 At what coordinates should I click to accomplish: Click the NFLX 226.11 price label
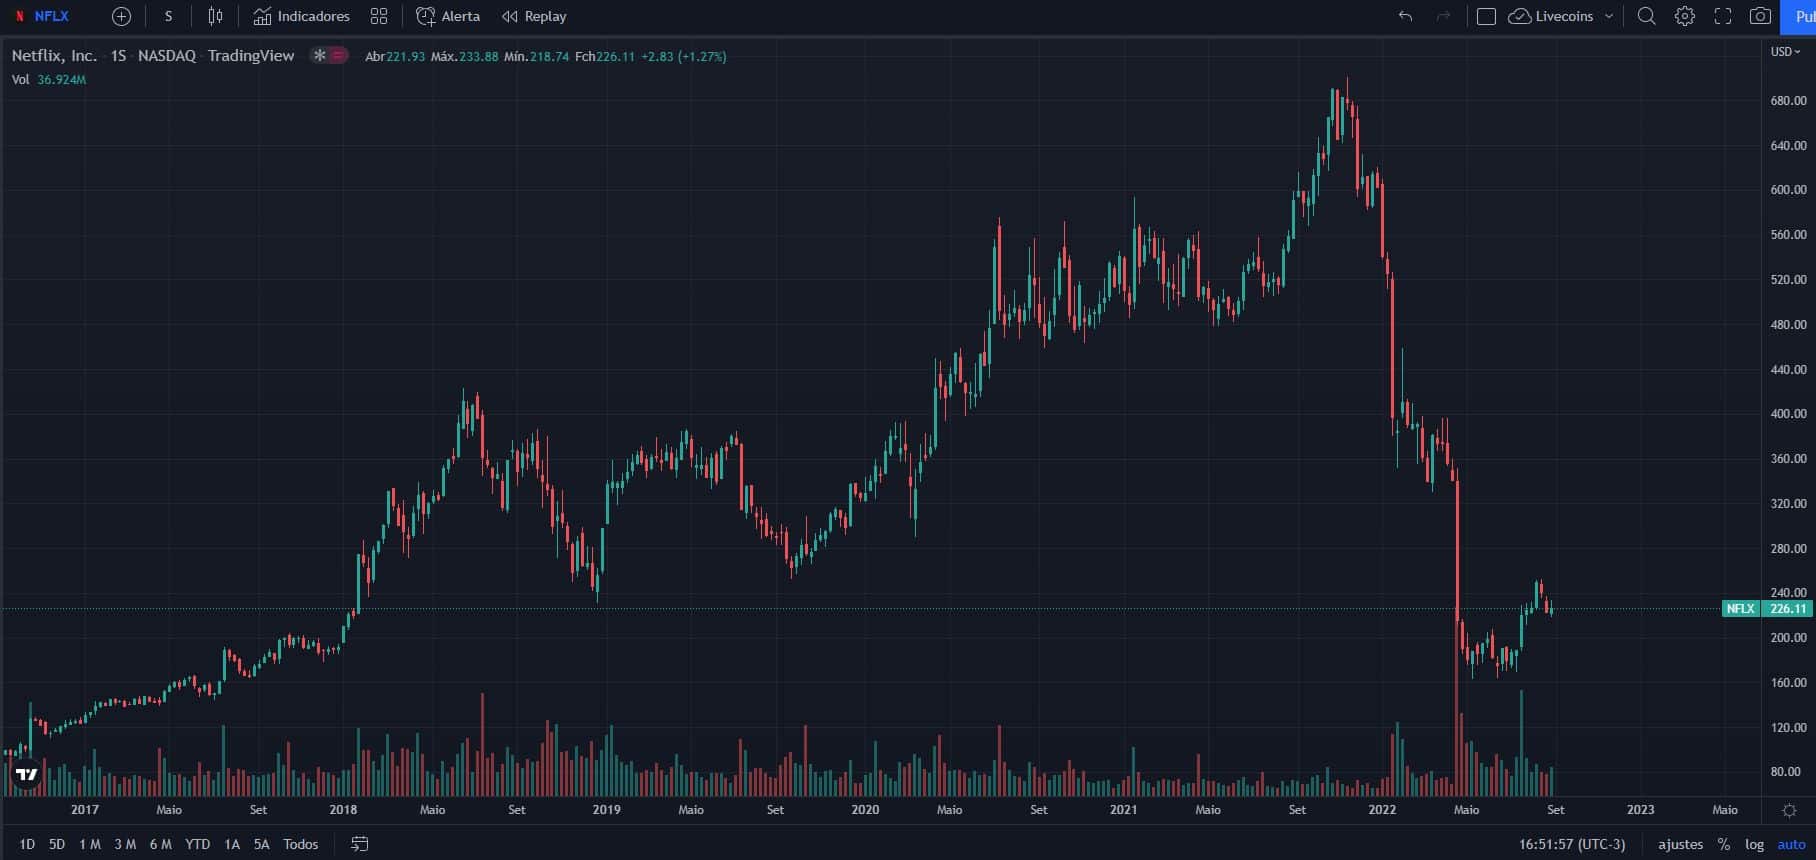tap(1767, 608)
